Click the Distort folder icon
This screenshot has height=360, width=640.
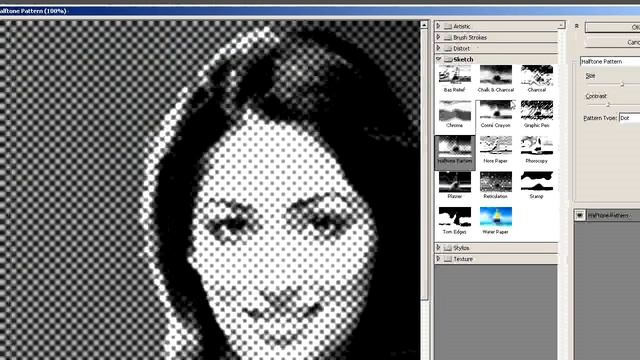[448, 48]
